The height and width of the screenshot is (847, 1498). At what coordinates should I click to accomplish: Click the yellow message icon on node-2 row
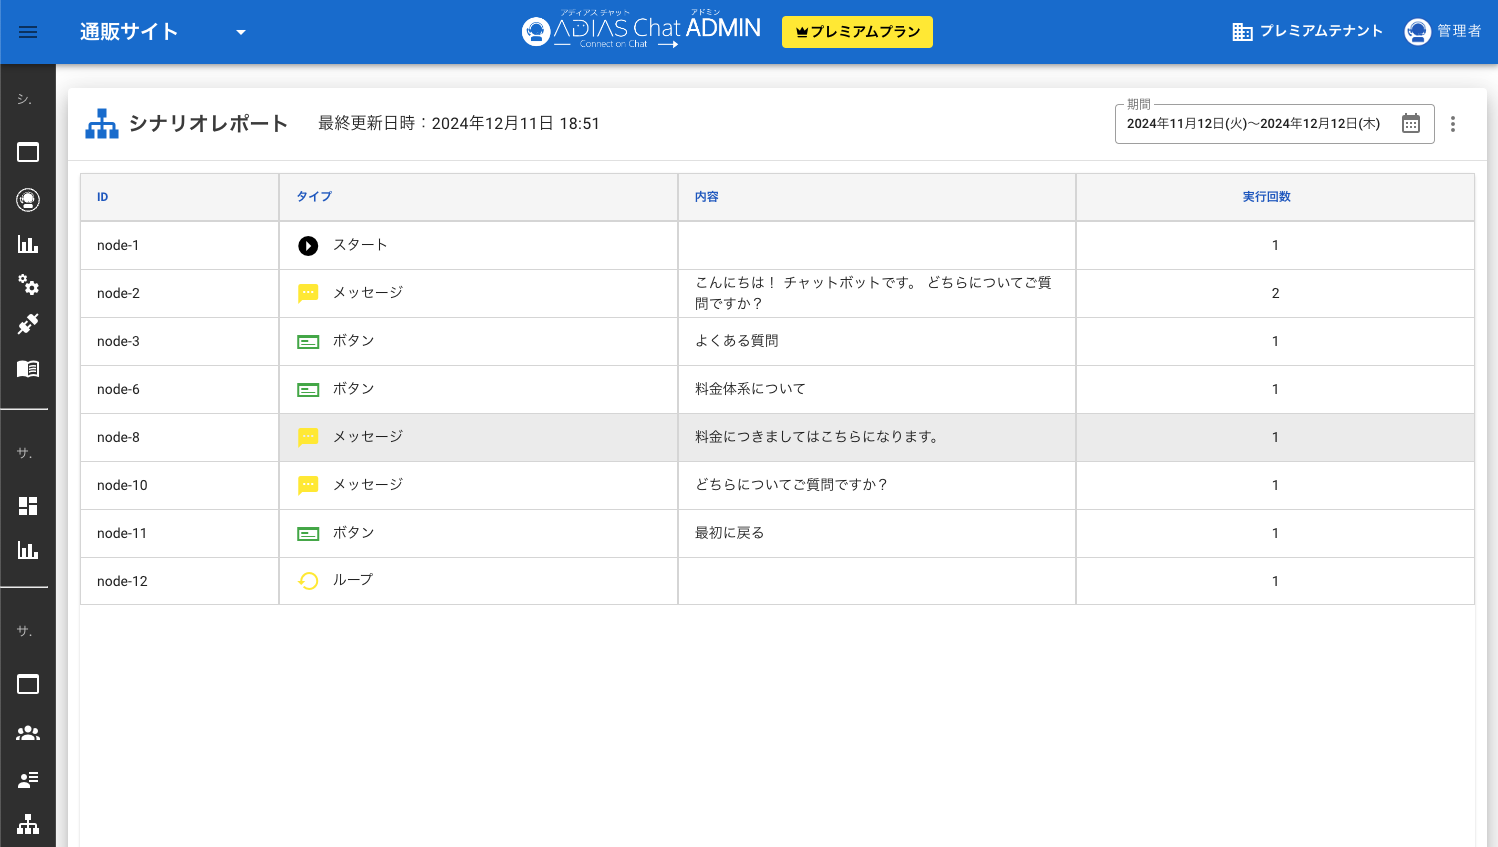point(308,293)
